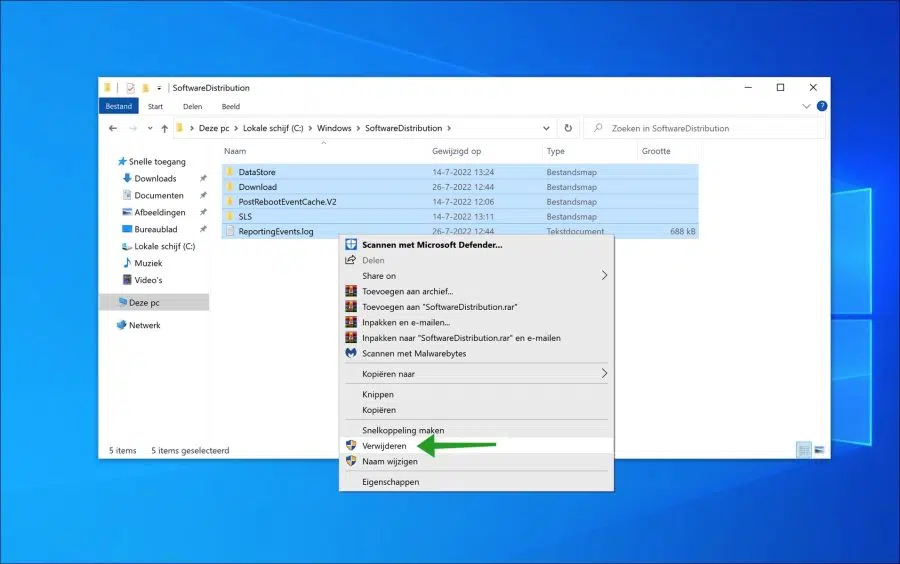Viewport: 900px width, 564px height.
Task: Choose Kopiëren from context menu
Action: coord(476,410)
